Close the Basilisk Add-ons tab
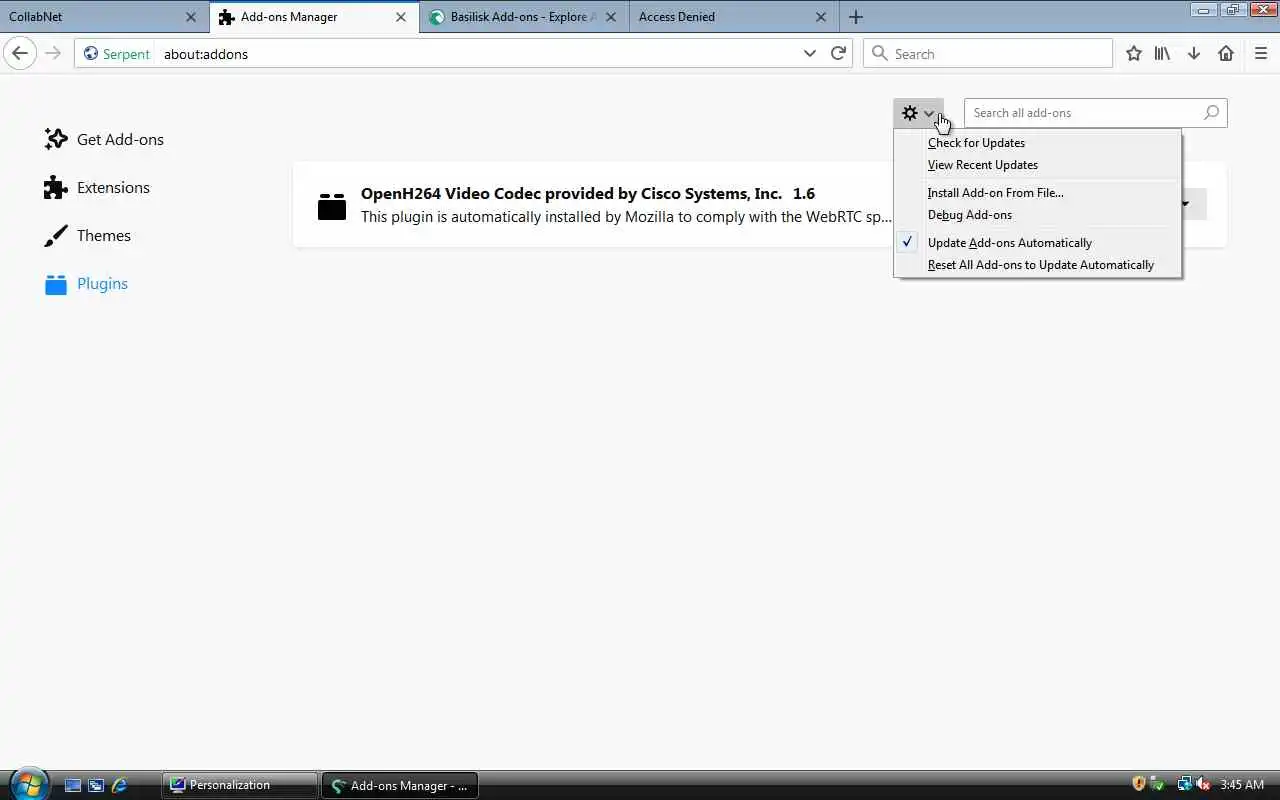Viewport: 1280px width, 800px height. [611, 17]
